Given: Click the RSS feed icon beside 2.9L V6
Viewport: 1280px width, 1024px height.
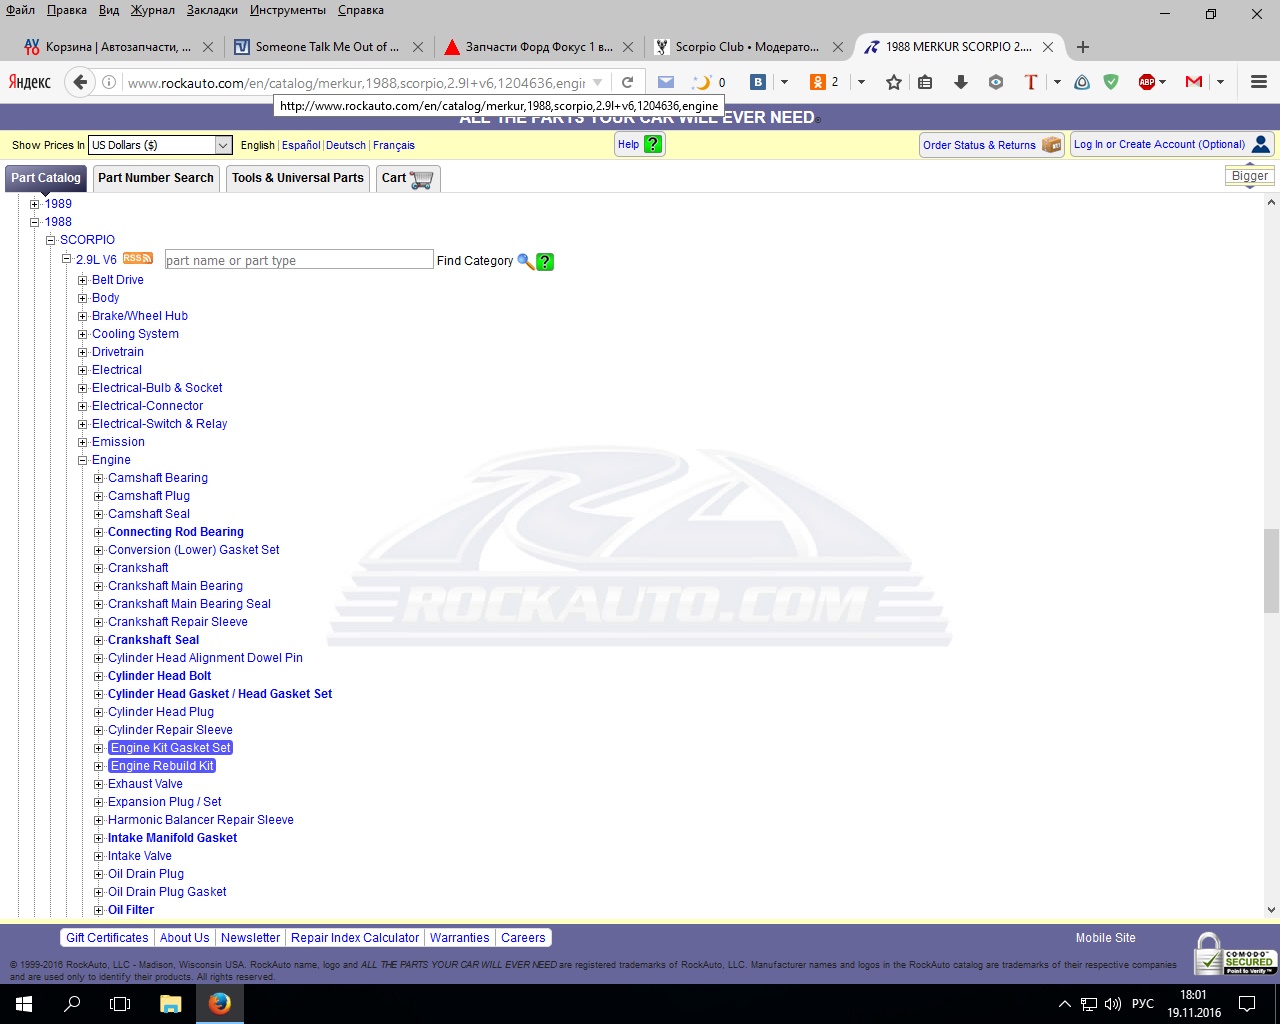Looking at the screenshot, I should coord(138,258).
